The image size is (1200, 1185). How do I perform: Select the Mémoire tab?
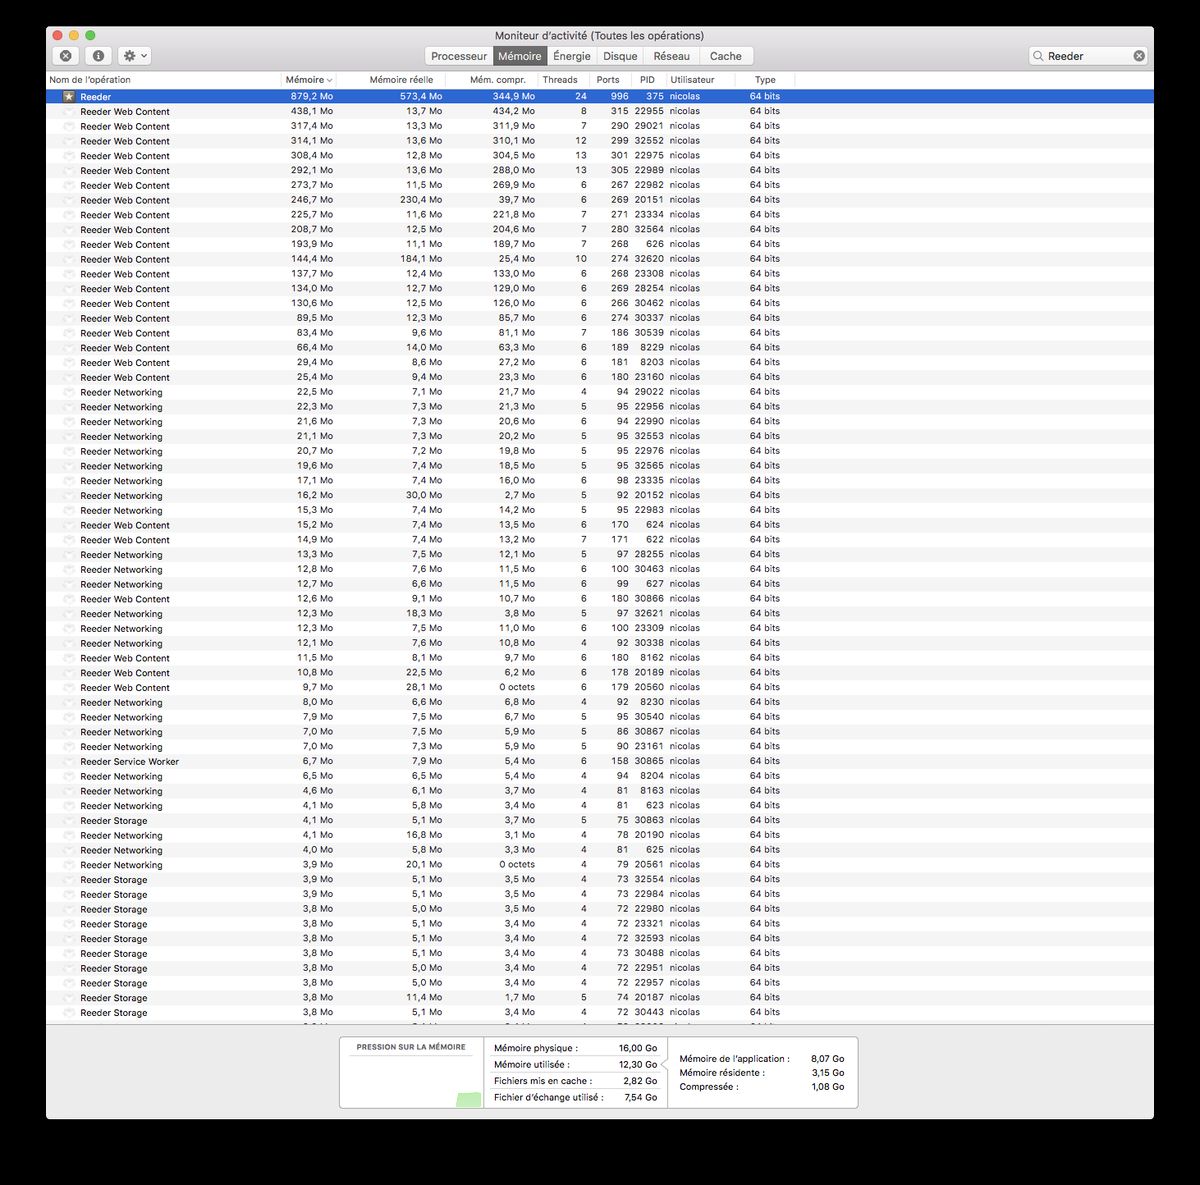(x=520, y=56)
